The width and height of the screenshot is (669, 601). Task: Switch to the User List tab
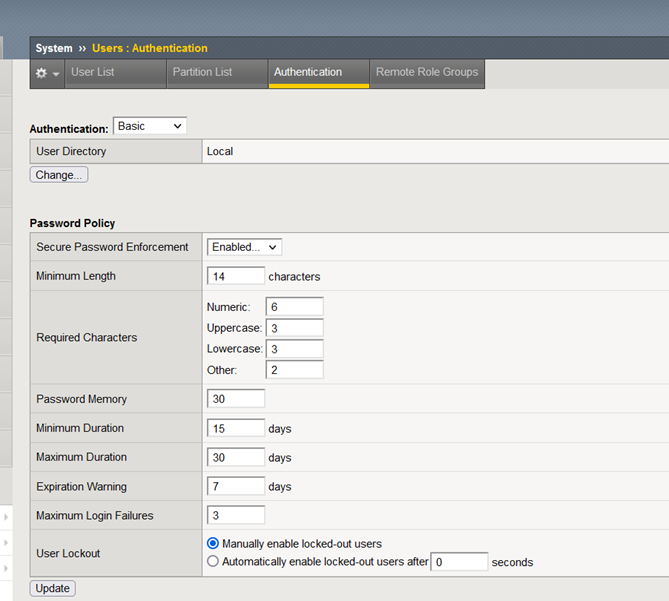click(x=93, y=73)
